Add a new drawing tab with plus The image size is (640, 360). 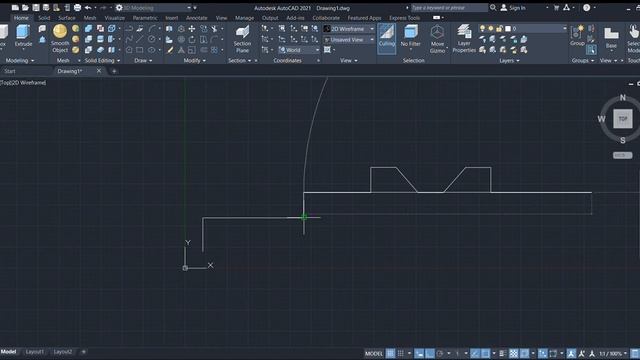tap(114, 71)
